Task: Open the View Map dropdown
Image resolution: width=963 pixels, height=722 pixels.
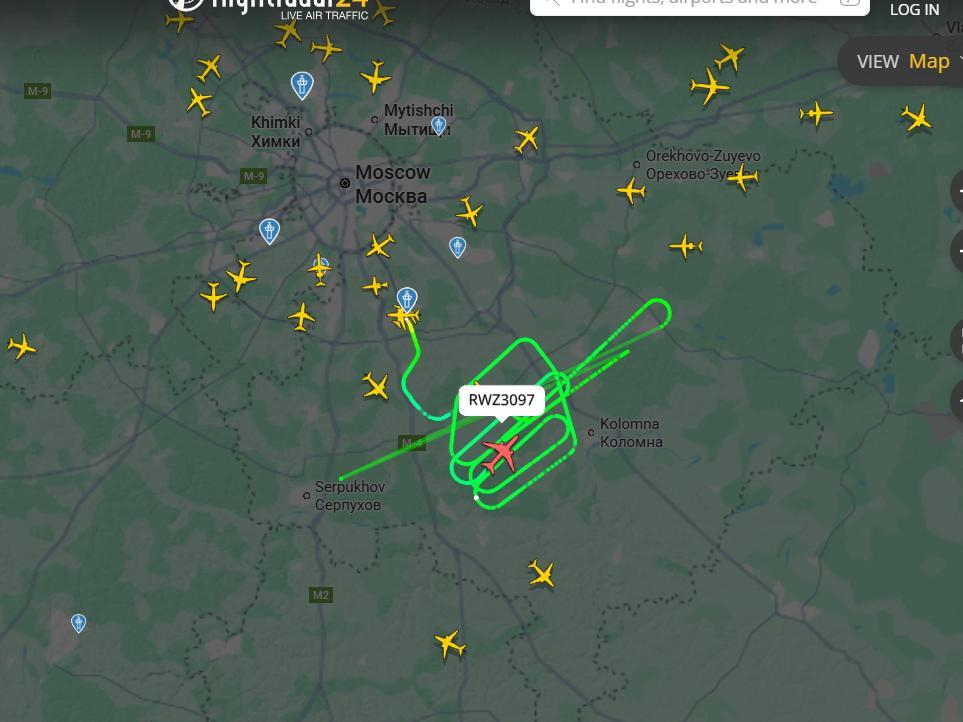Action: coord(902,61)
